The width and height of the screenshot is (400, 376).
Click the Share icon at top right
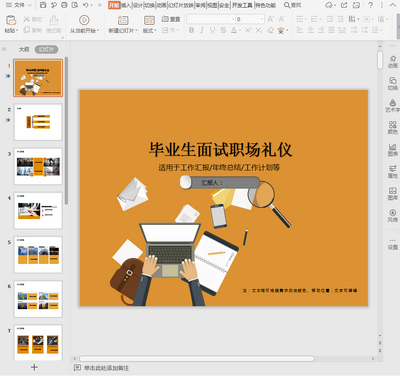tap(344, 5)
